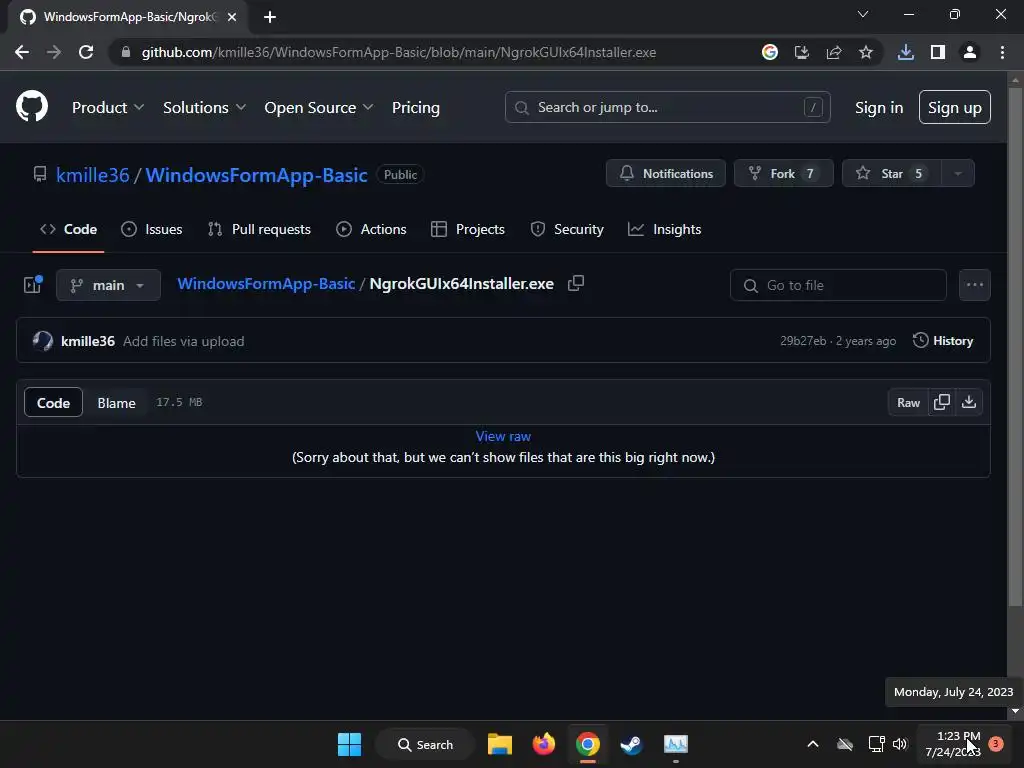Focus the 'Search or jump to' field

point(667,107)
